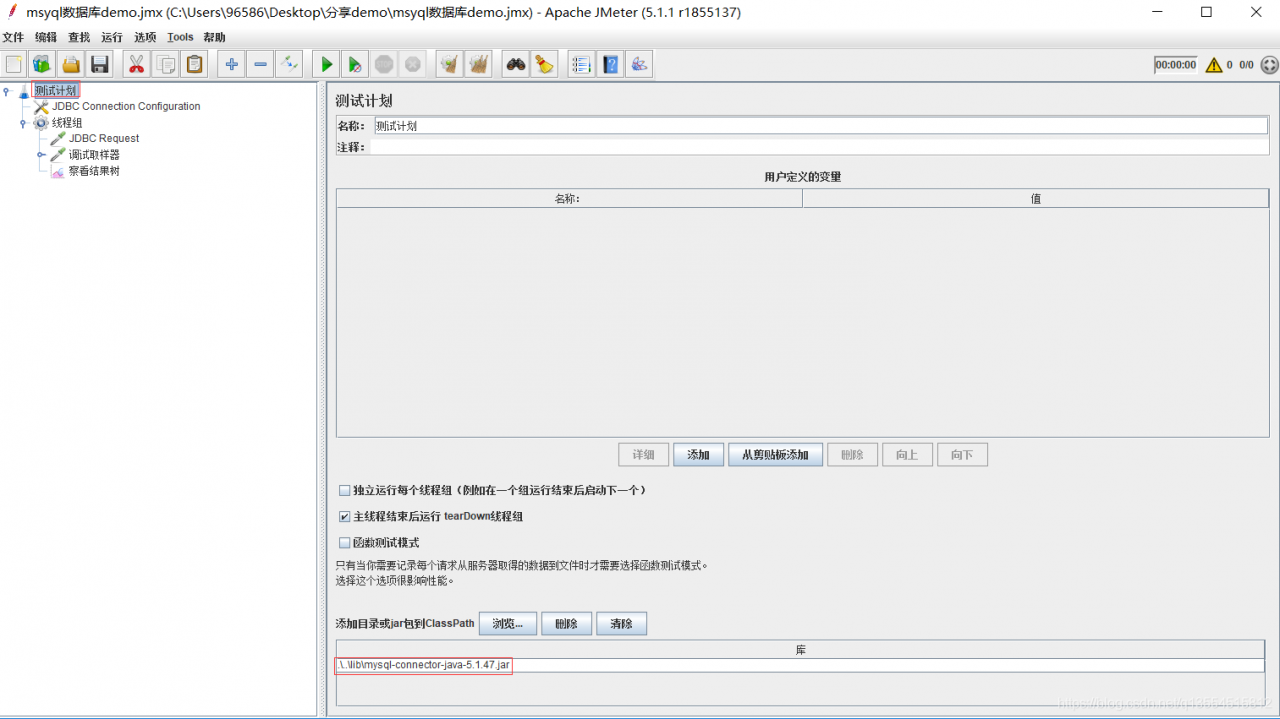Click the greyed Stop icon

(x=384, y=65)
